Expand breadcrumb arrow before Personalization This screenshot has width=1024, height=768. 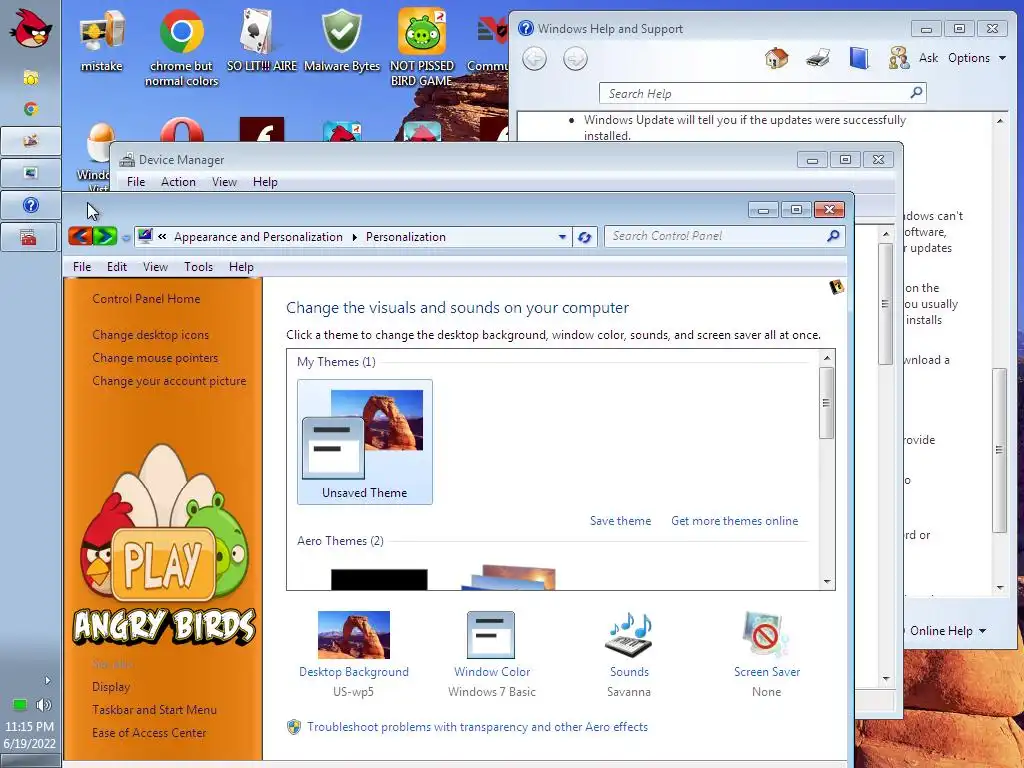pyautogui.click(x=355, y=237)
